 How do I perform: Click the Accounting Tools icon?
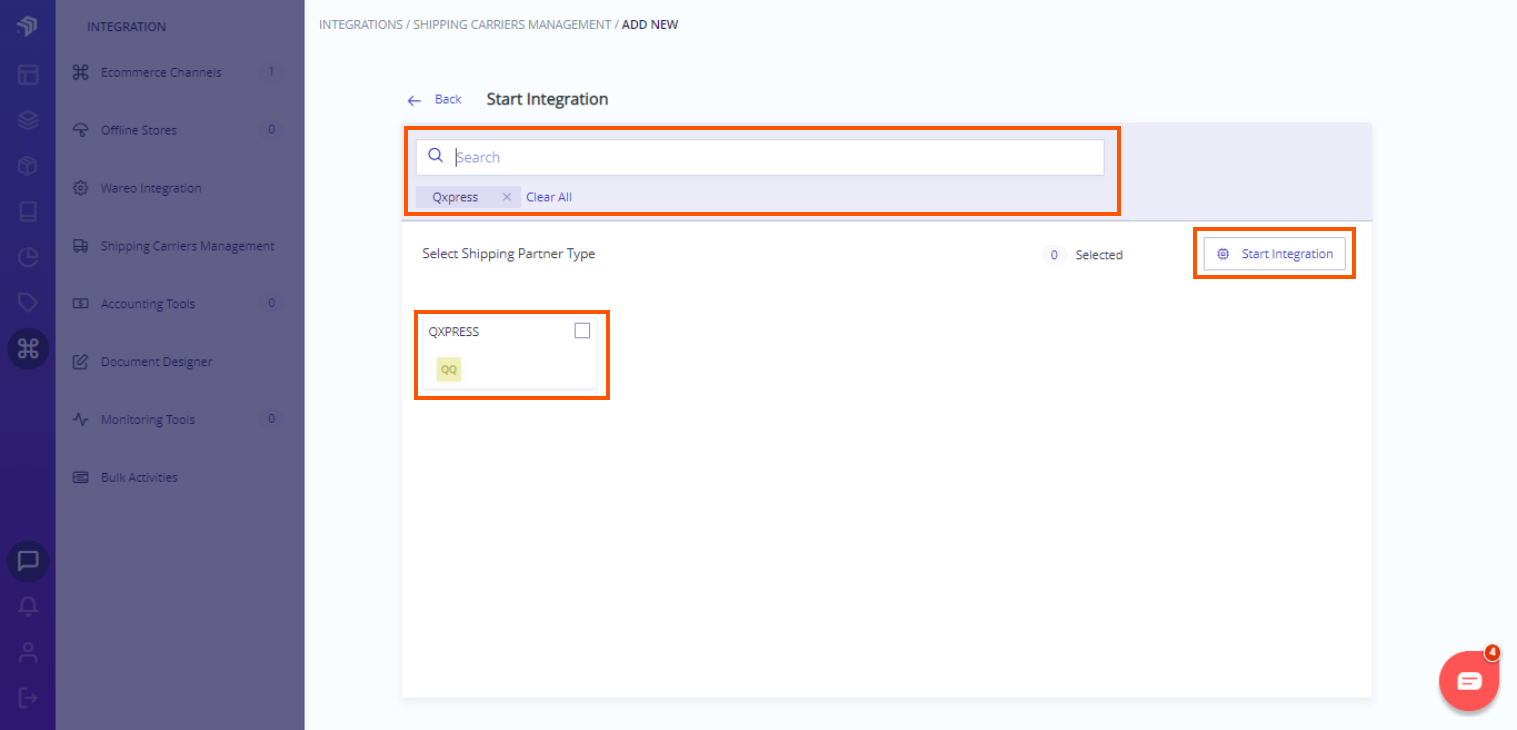[x=81, y=304]
